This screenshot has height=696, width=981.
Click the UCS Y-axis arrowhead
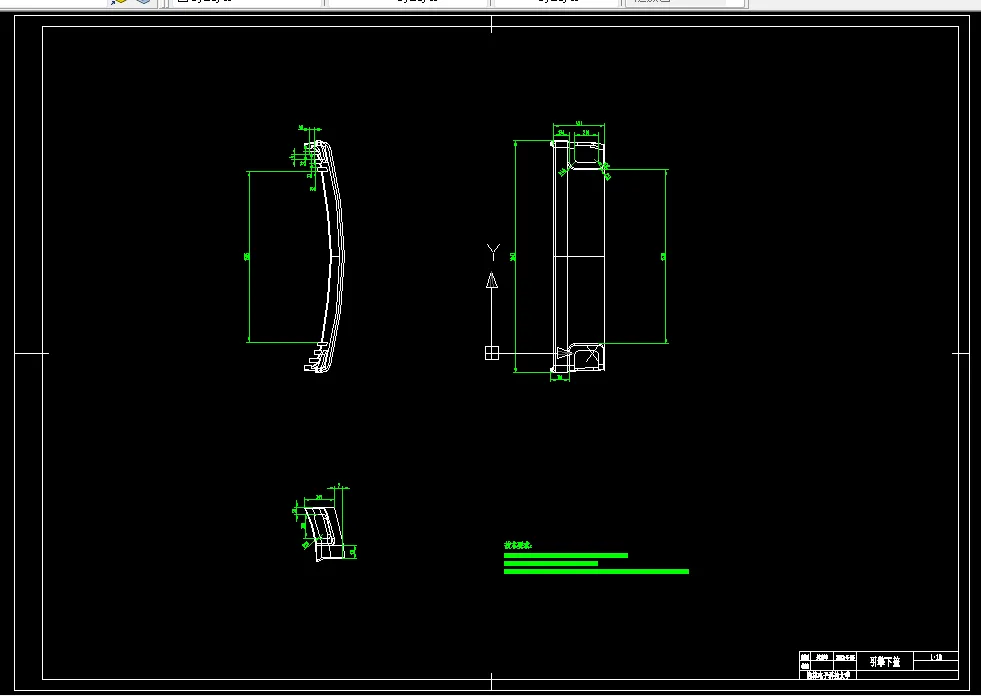click(x=492, y=280)
